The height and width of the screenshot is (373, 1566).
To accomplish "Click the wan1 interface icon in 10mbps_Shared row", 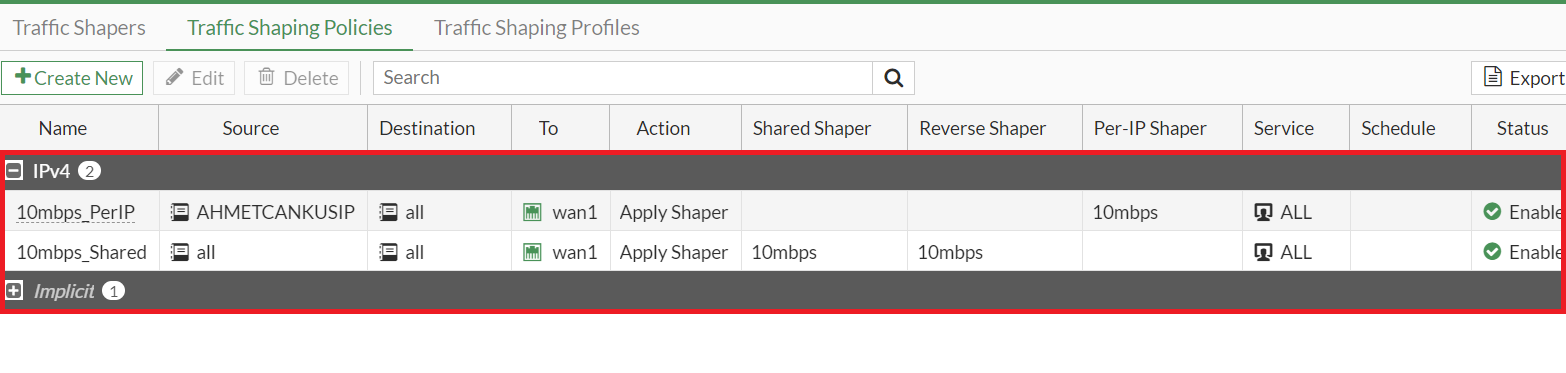I will pos(532,252).
